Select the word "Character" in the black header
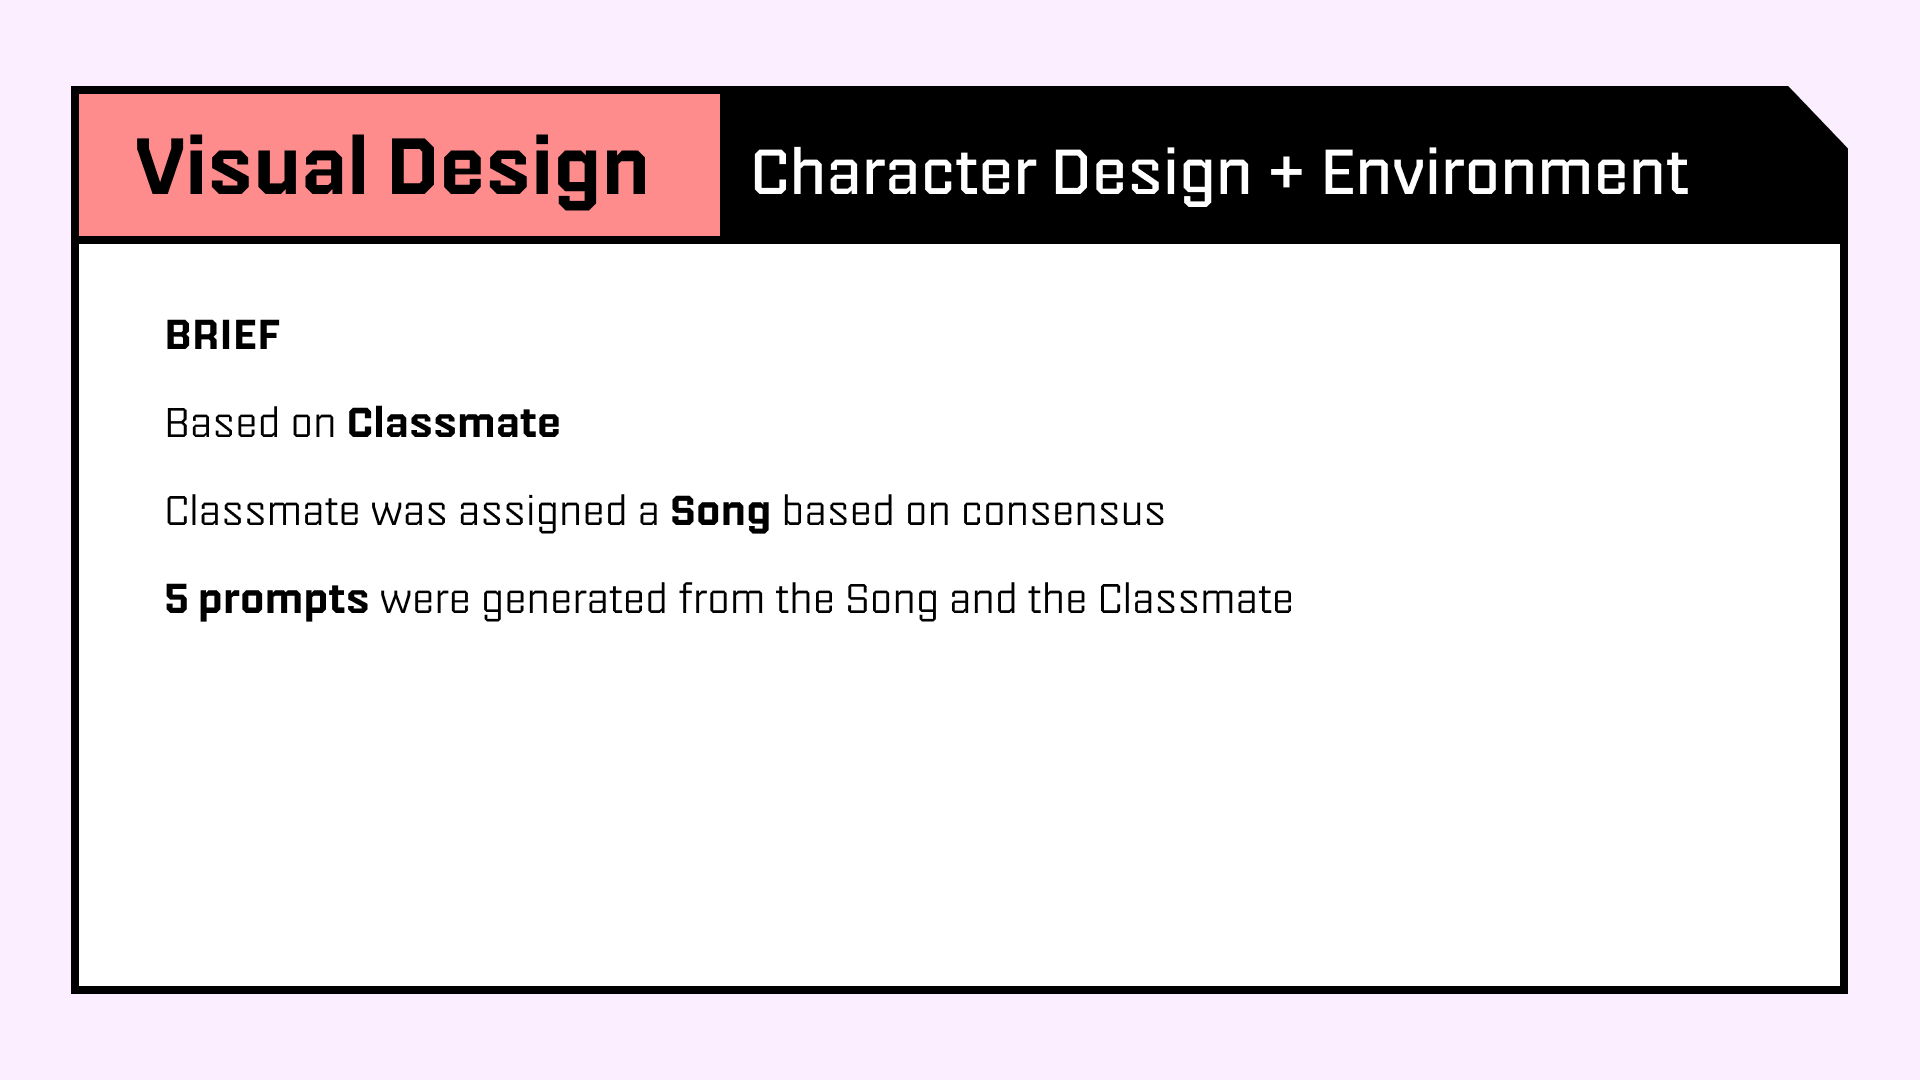 (x=894, y=173)
